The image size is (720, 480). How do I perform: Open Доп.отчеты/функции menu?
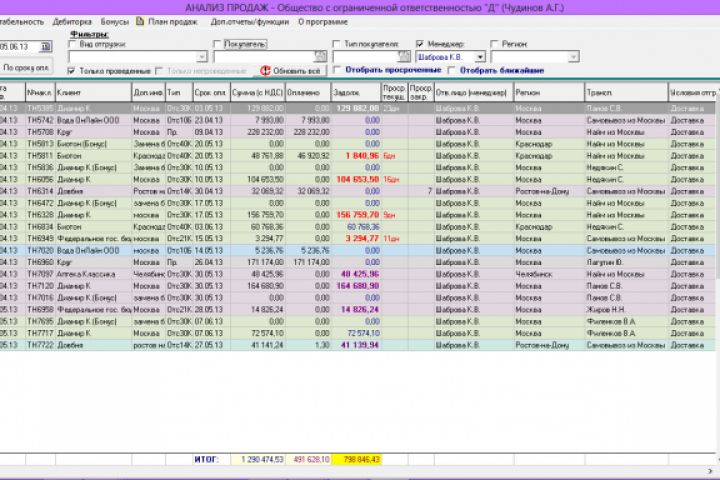[250, 22]
